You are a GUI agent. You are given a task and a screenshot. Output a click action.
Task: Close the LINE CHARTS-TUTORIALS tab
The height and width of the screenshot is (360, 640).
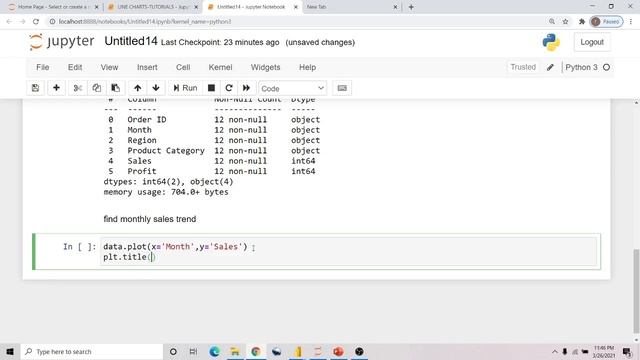tap(196, 7)
